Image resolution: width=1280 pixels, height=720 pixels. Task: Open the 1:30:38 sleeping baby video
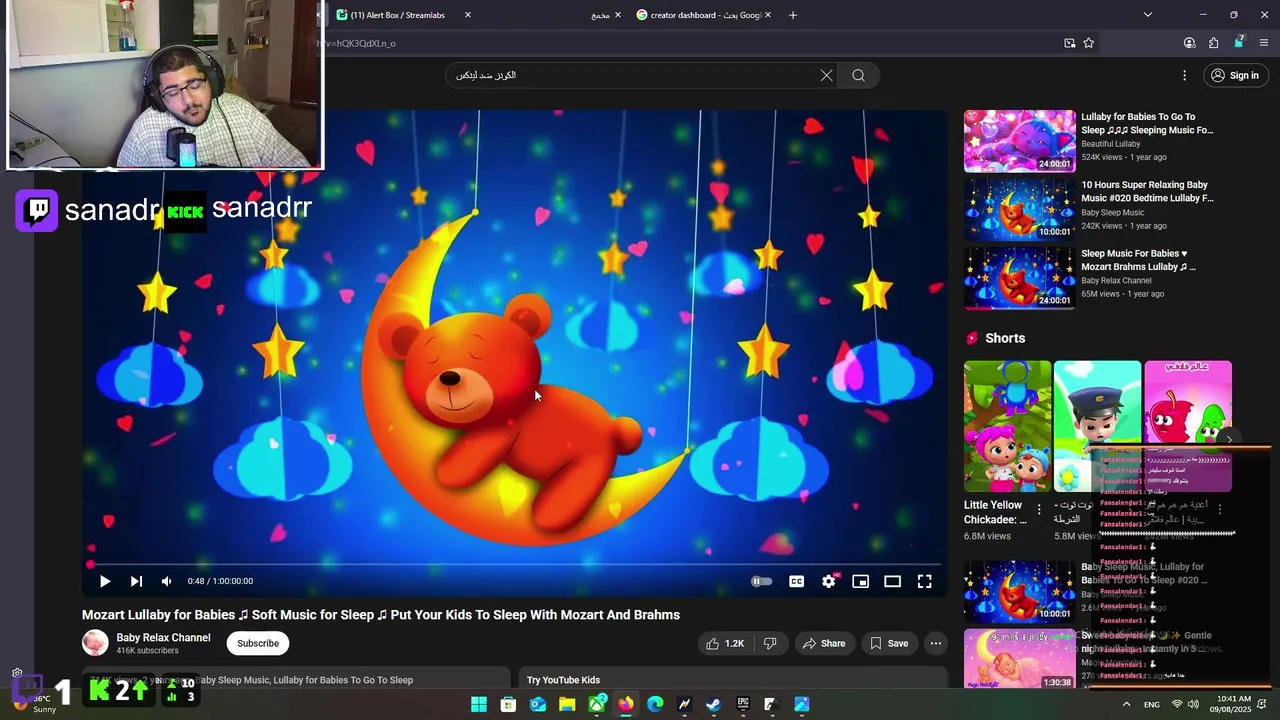pyautogui.click(x=1019, y=659)
